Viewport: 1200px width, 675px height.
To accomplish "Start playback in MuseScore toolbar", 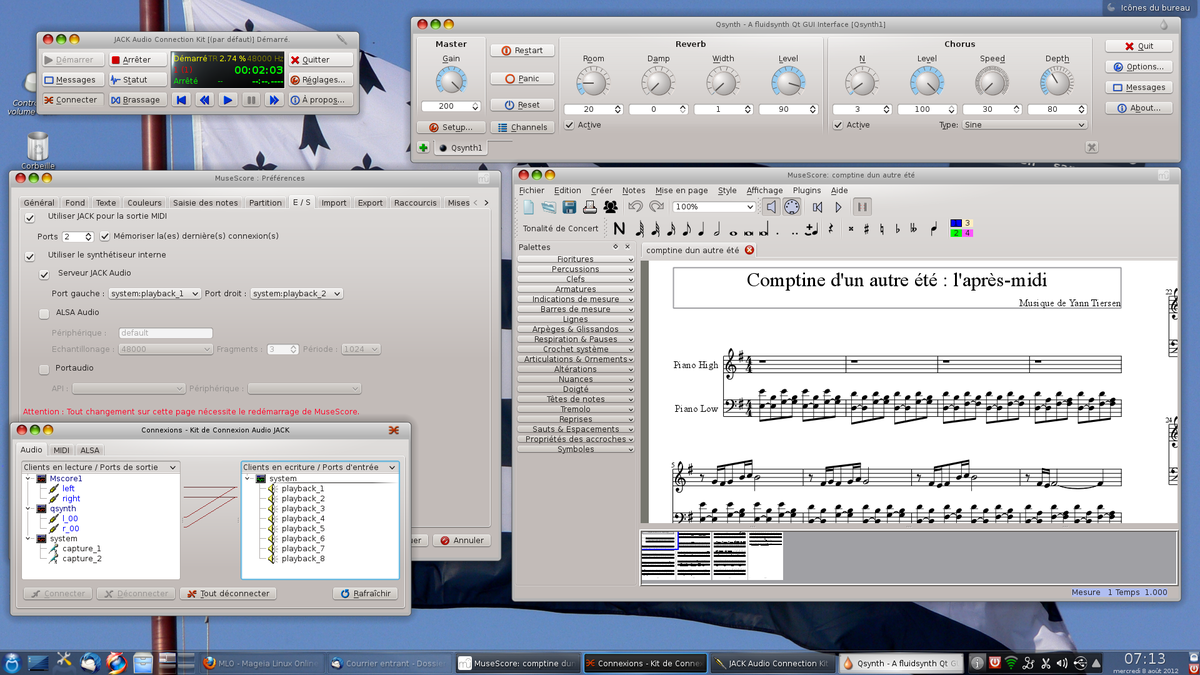I will 839,207.
